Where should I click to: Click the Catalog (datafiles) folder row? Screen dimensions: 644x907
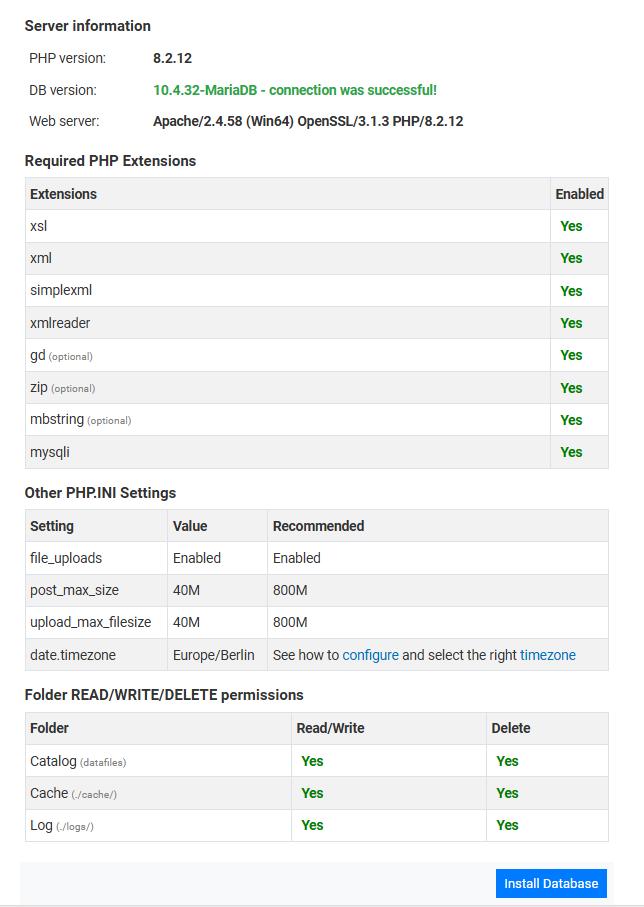[x=78, y=761]
